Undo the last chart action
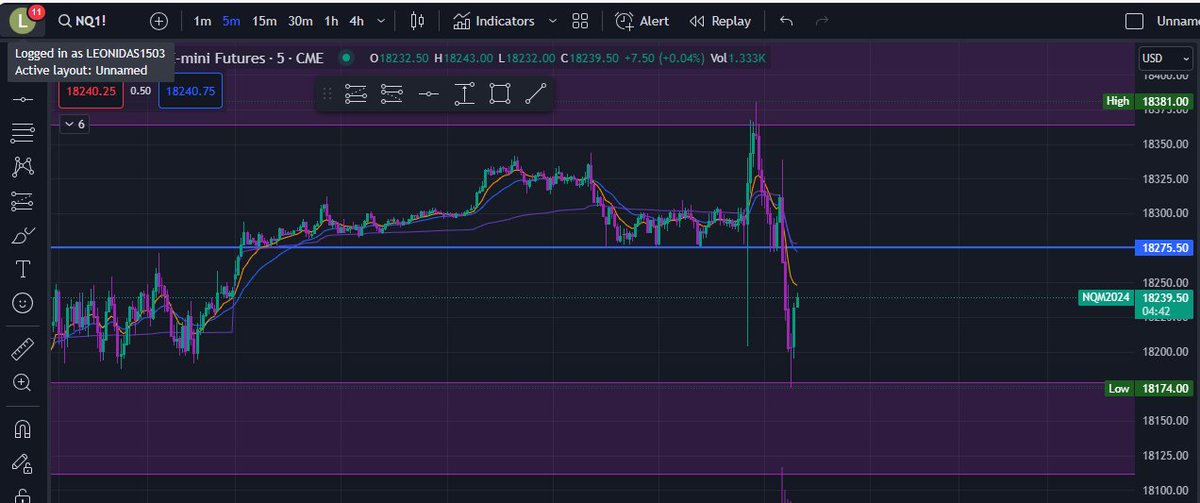This screenshot has width=1200, height=503. [786, 21]
